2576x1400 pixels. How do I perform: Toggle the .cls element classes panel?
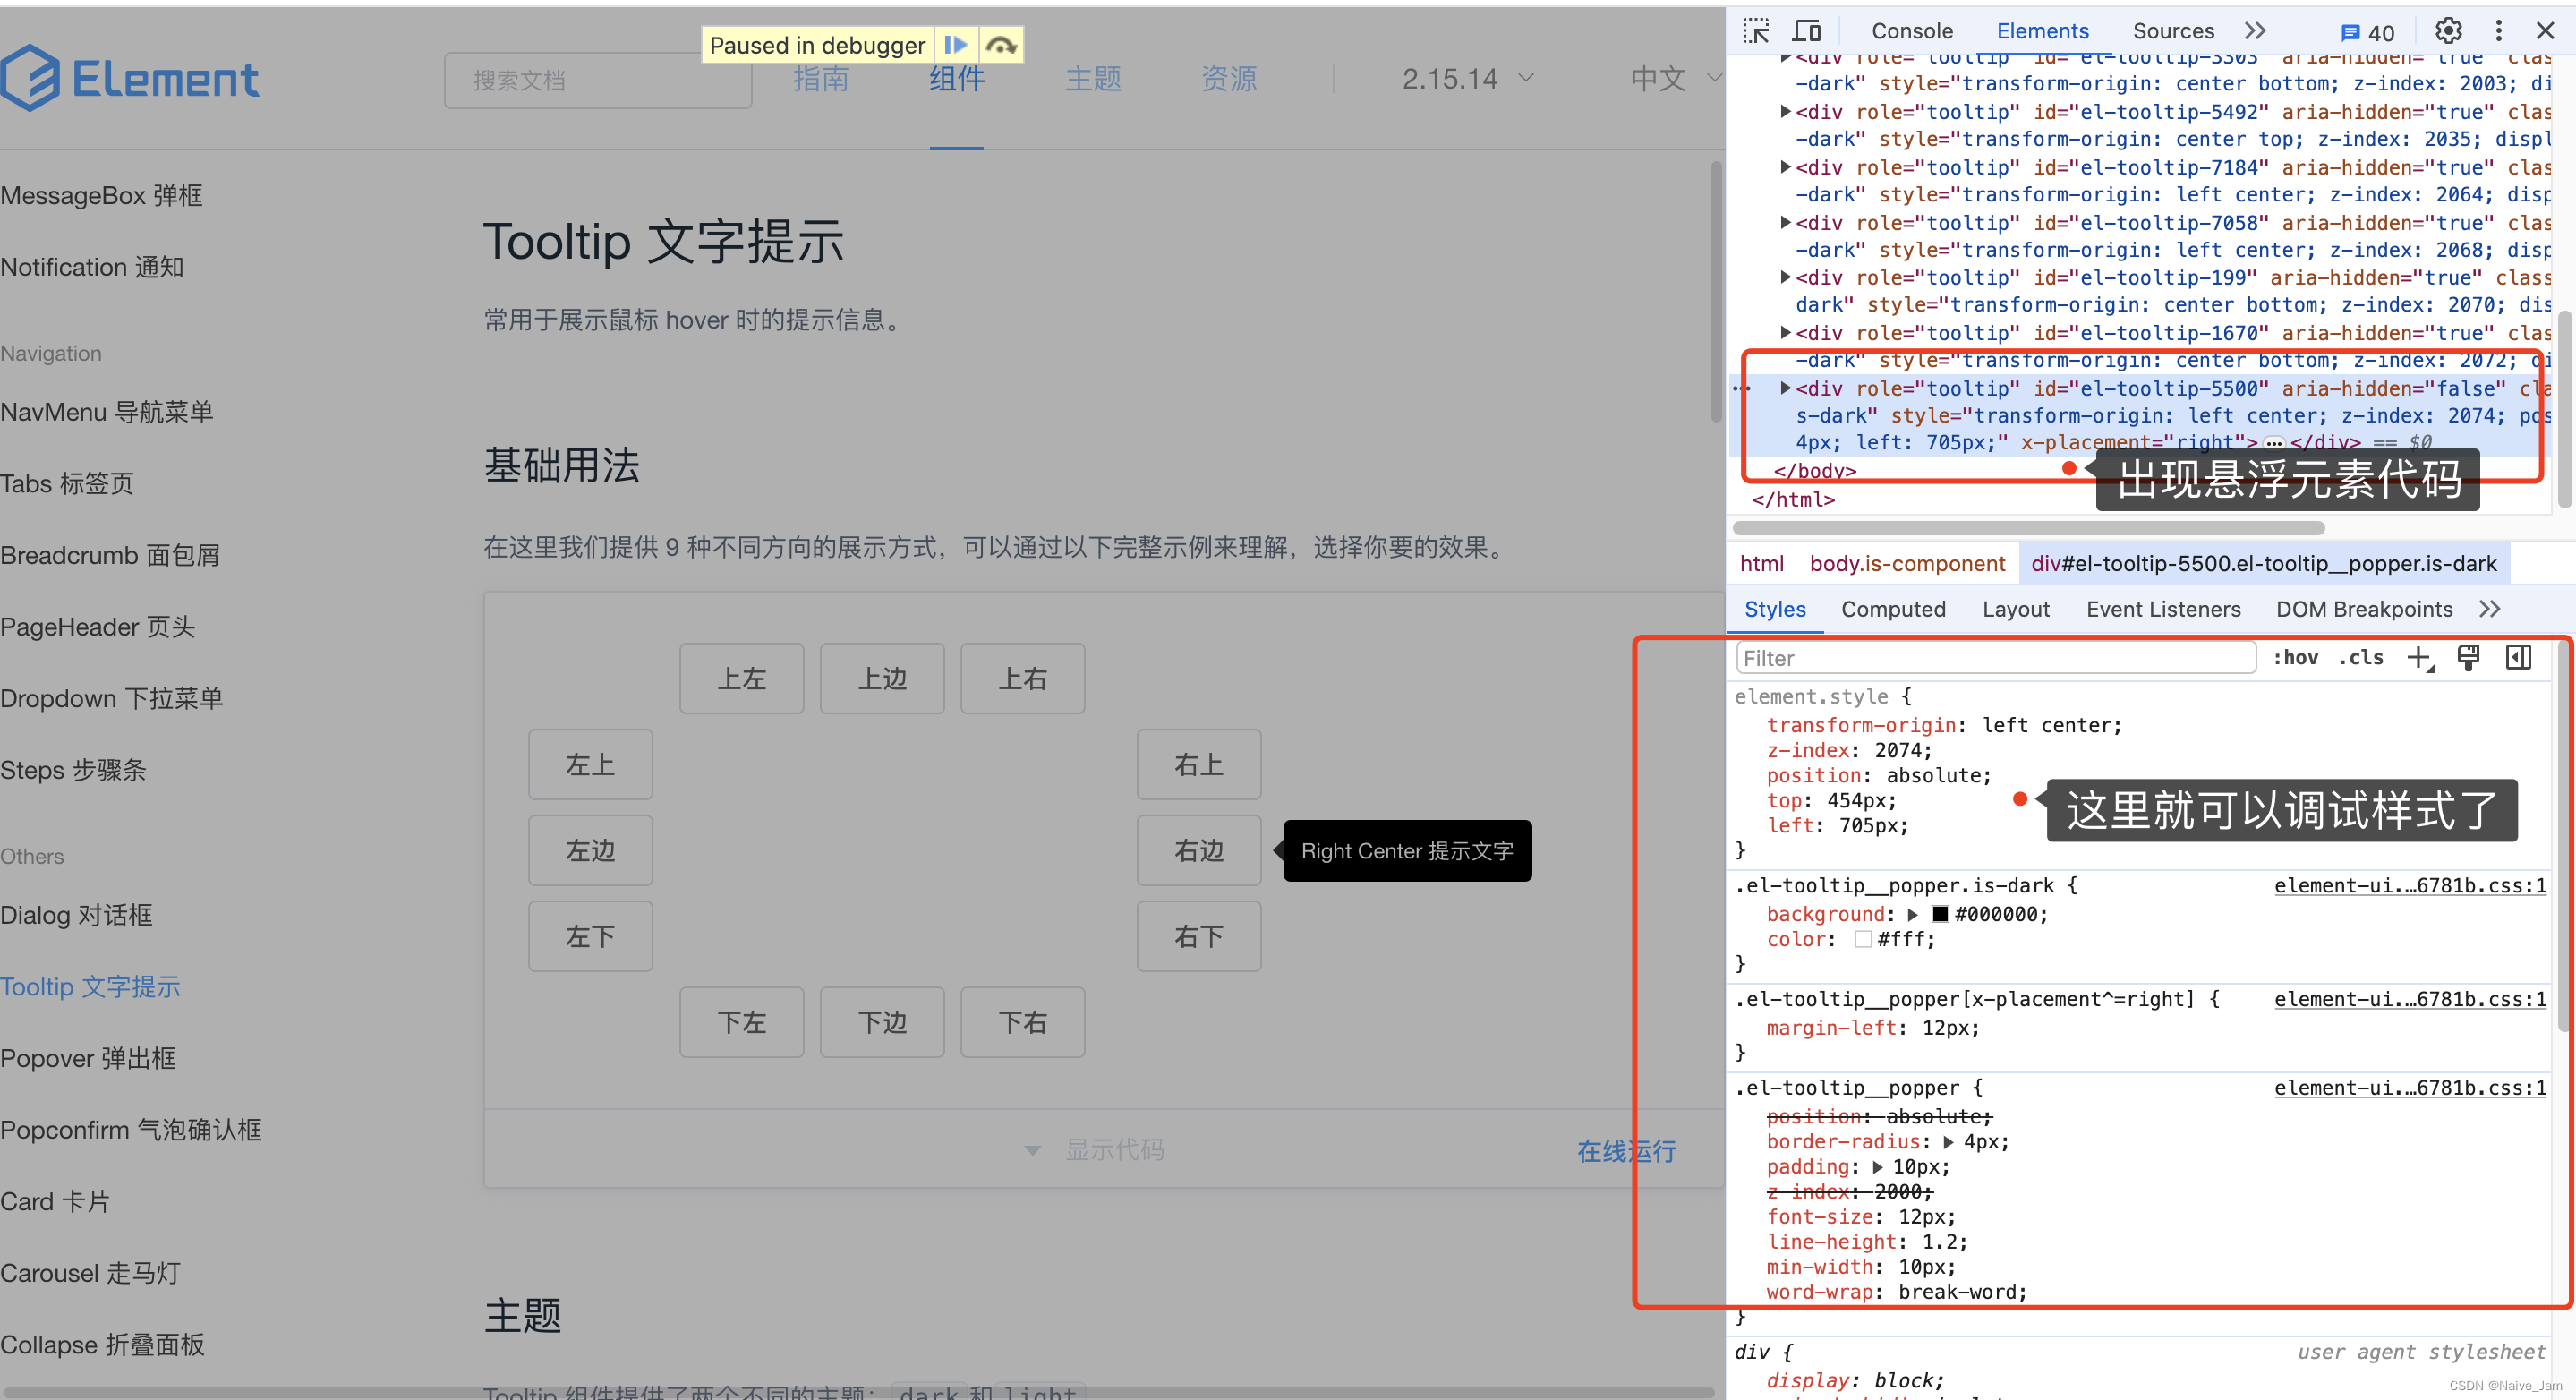tap(2361, 658)
